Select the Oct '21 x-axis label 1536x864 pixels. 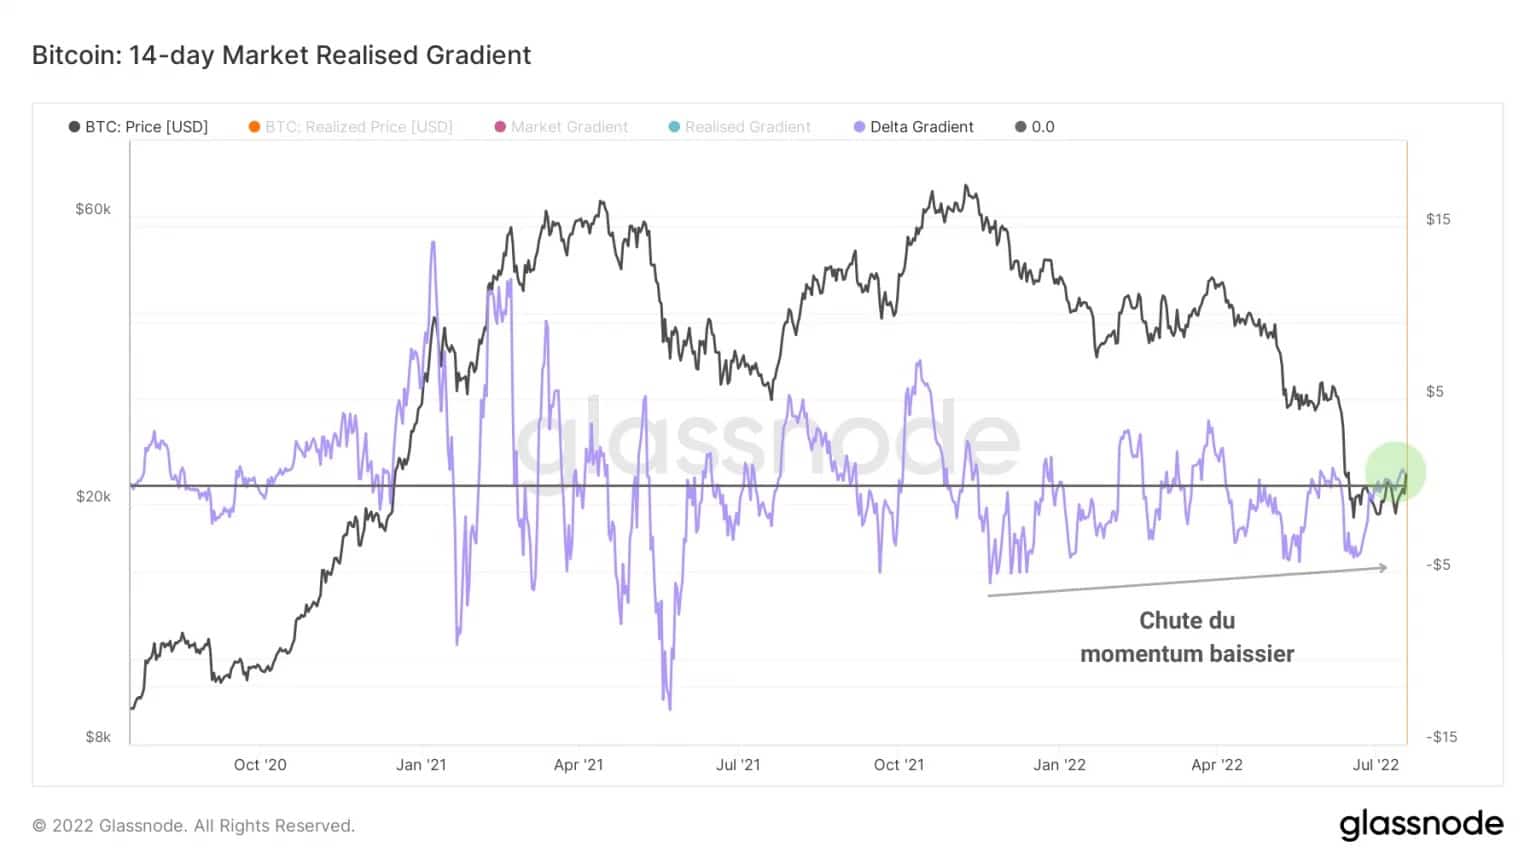point(899,765)
